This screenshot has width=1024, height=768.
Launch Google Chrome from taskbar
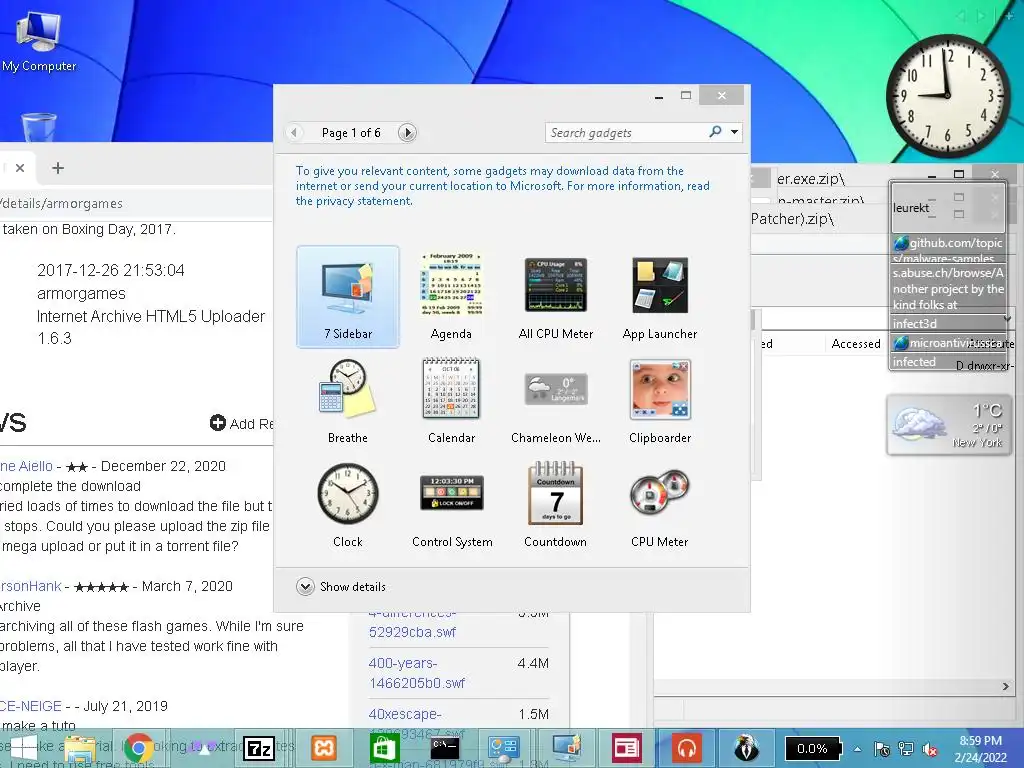[138, 748]
